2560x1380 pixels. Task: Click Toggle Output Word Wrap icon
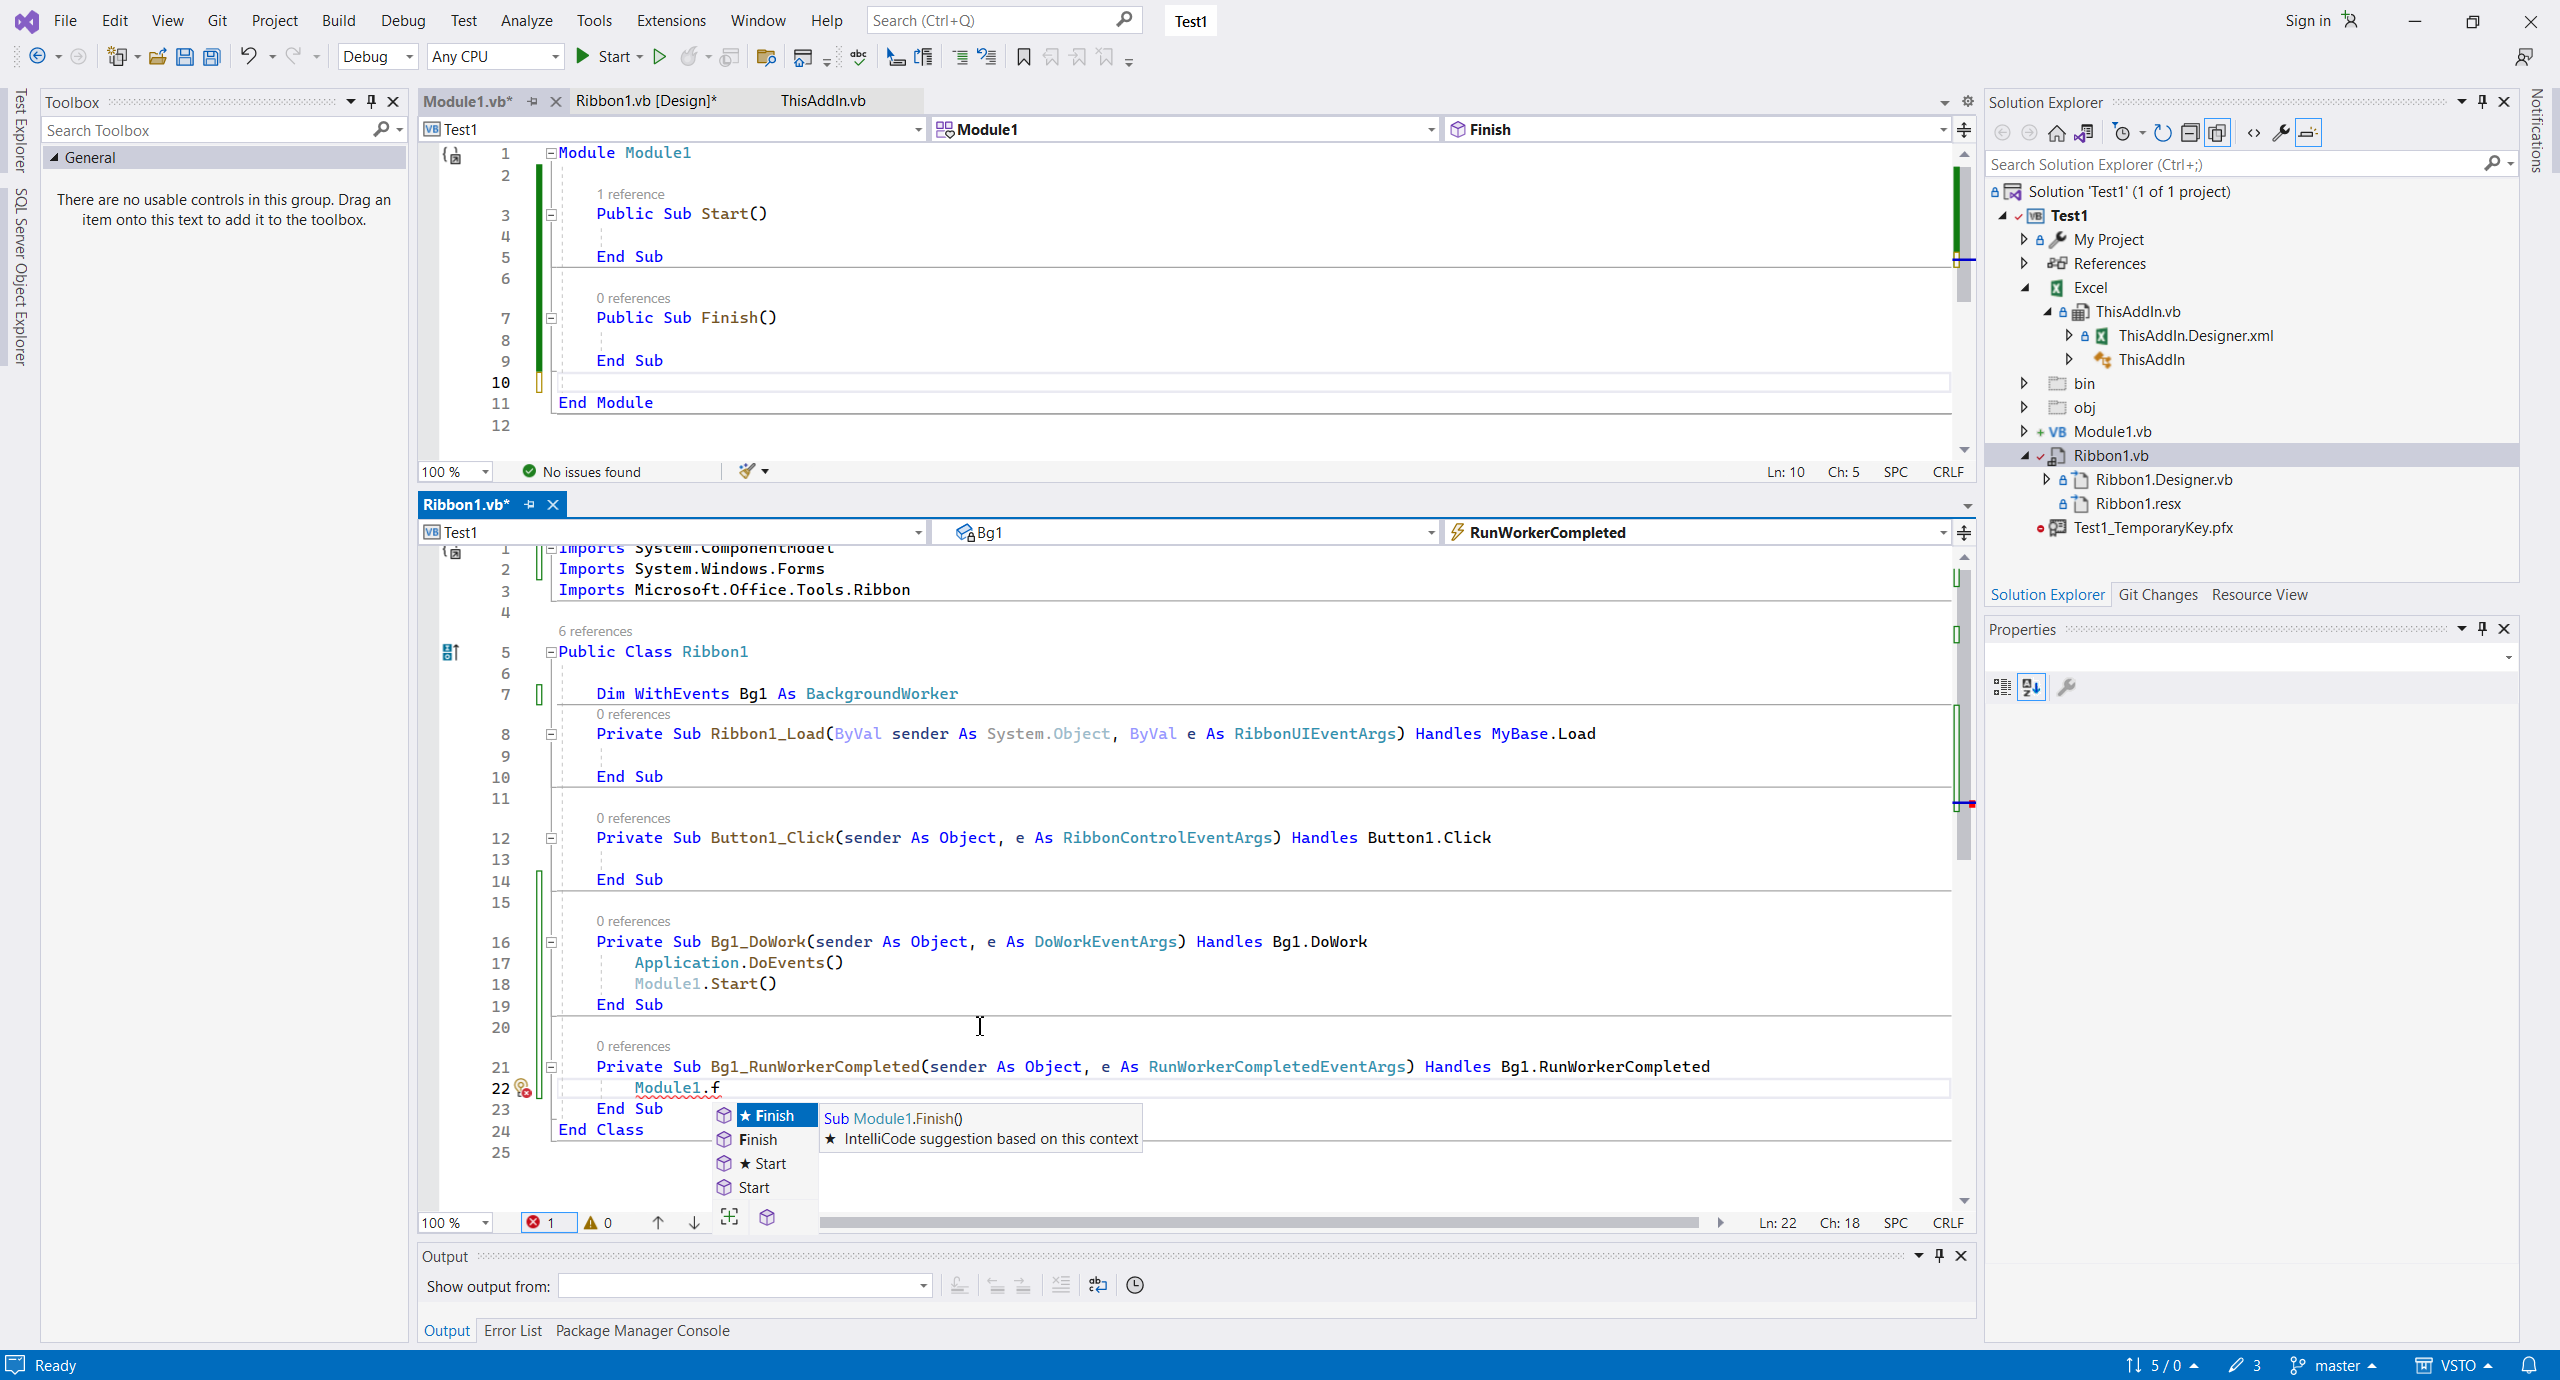pyautogui.click(x=1097, y=1286)
